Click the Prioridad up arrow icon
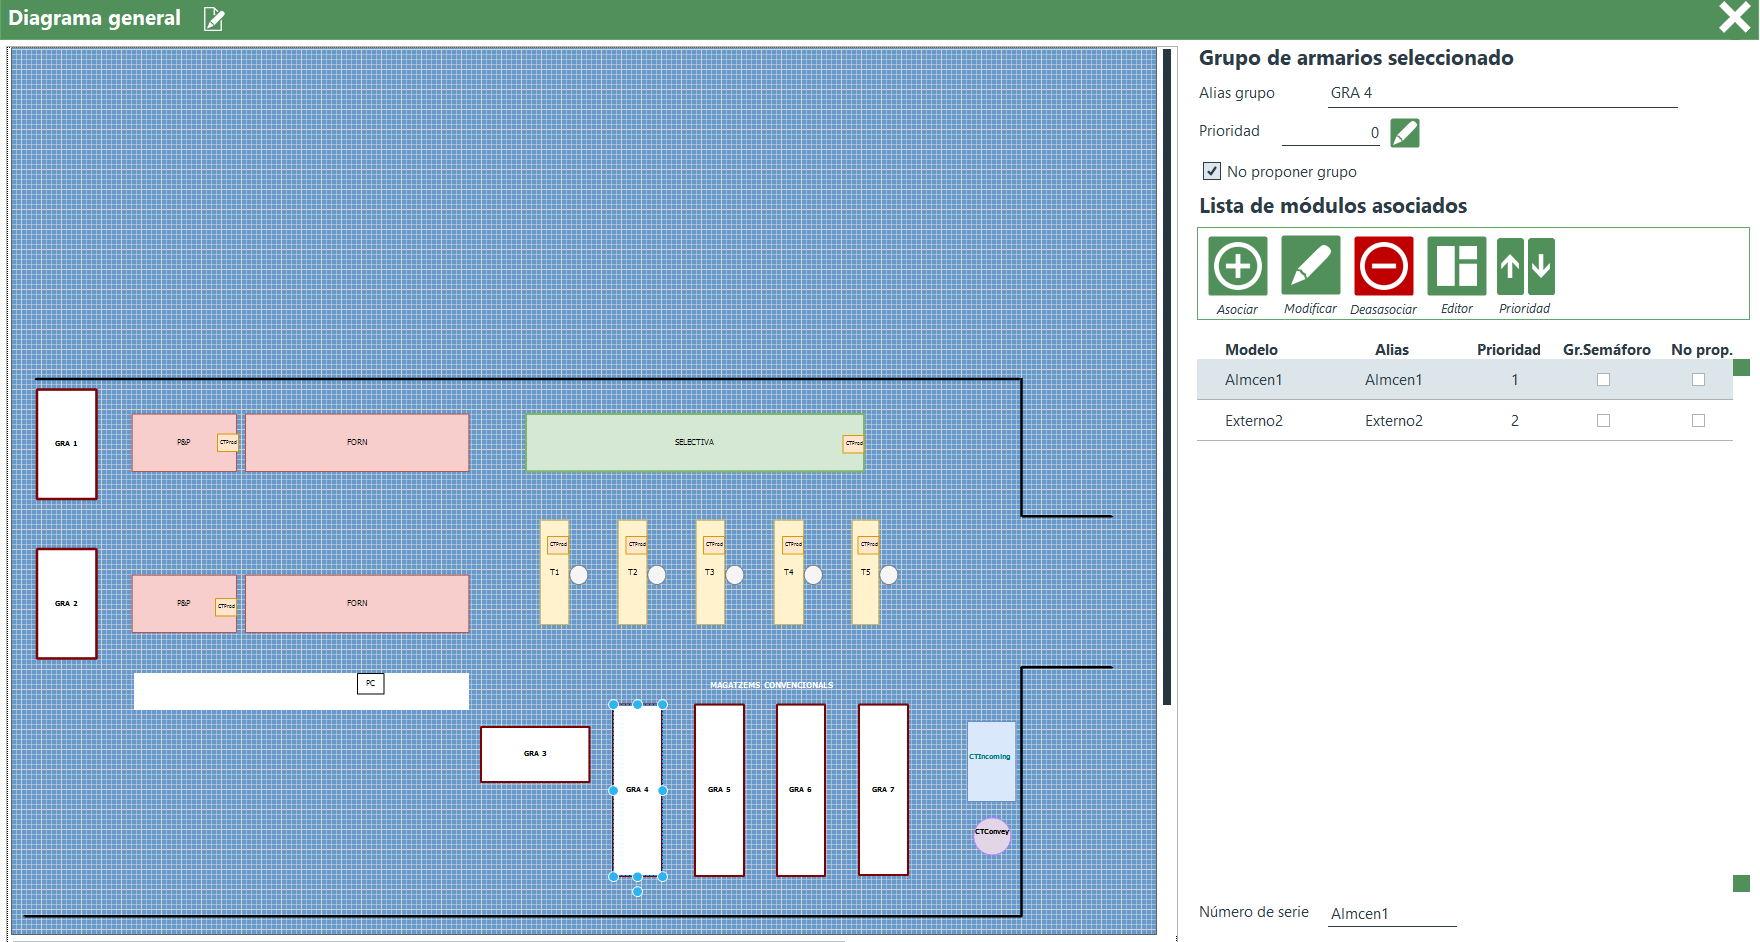 pyautogui.click(x=1510, y=266)
